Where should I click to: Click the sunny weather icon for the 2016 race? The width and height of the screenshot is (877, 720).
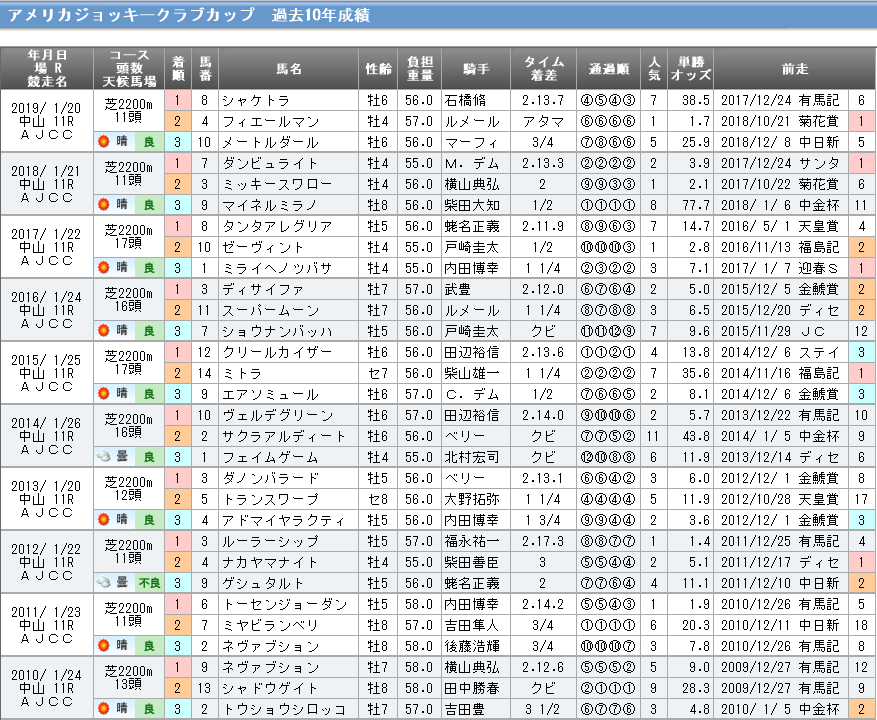[103, 330]
